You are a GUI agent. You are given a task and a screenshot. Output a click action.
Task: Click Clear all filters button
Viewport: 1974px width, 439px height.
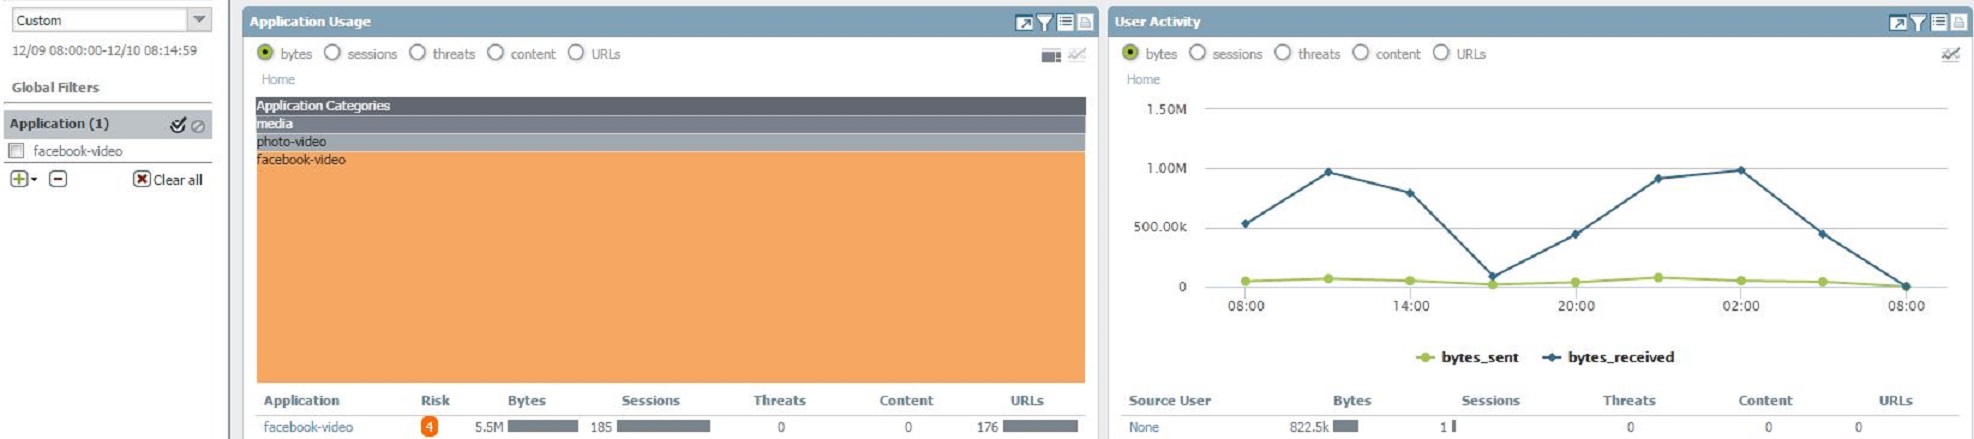tap(168, 180)
